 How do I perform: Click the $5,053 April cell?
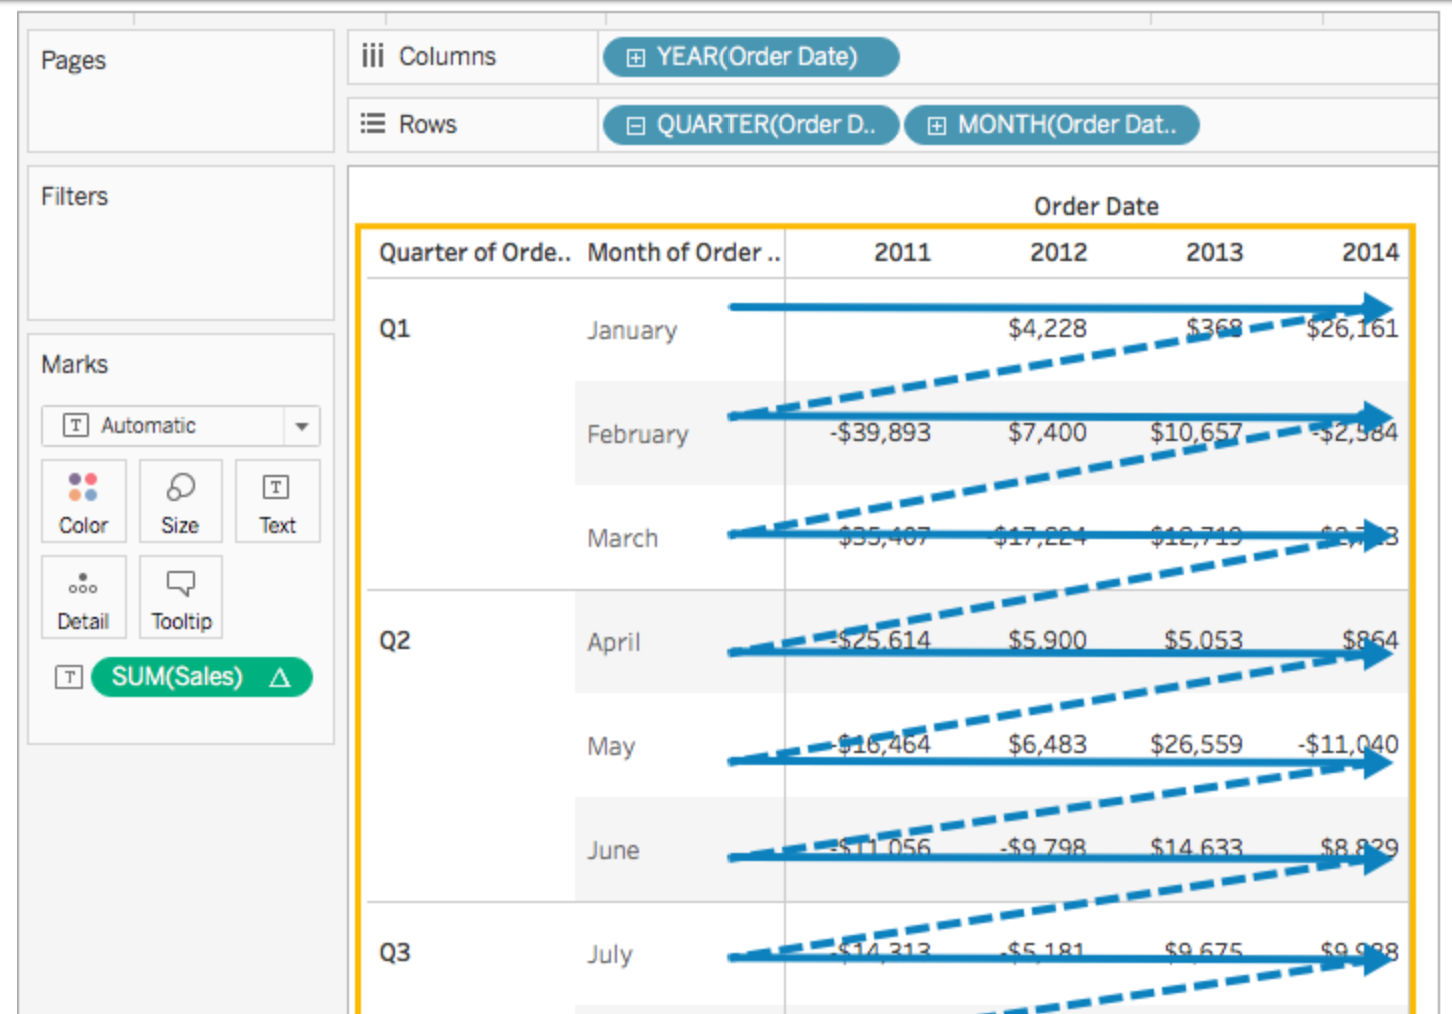[x=1203, y=640]
